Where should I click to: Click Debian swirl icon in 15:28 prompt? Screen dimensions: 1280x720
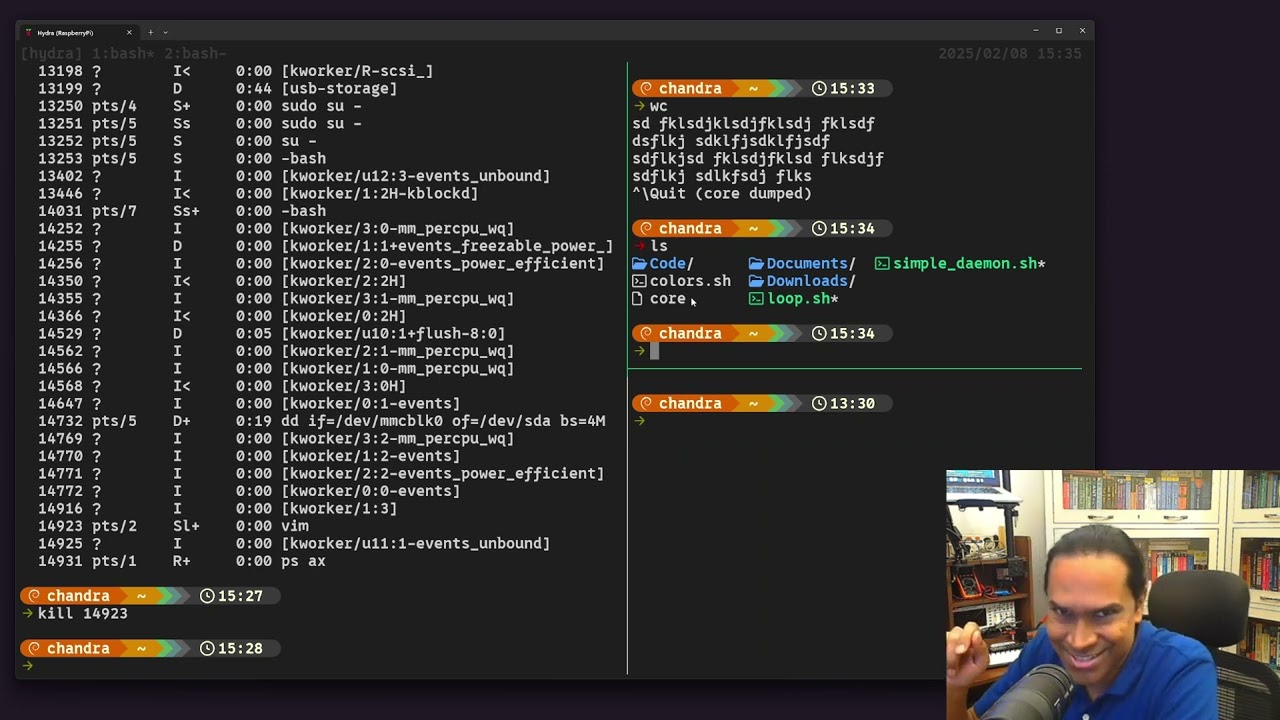35,648
